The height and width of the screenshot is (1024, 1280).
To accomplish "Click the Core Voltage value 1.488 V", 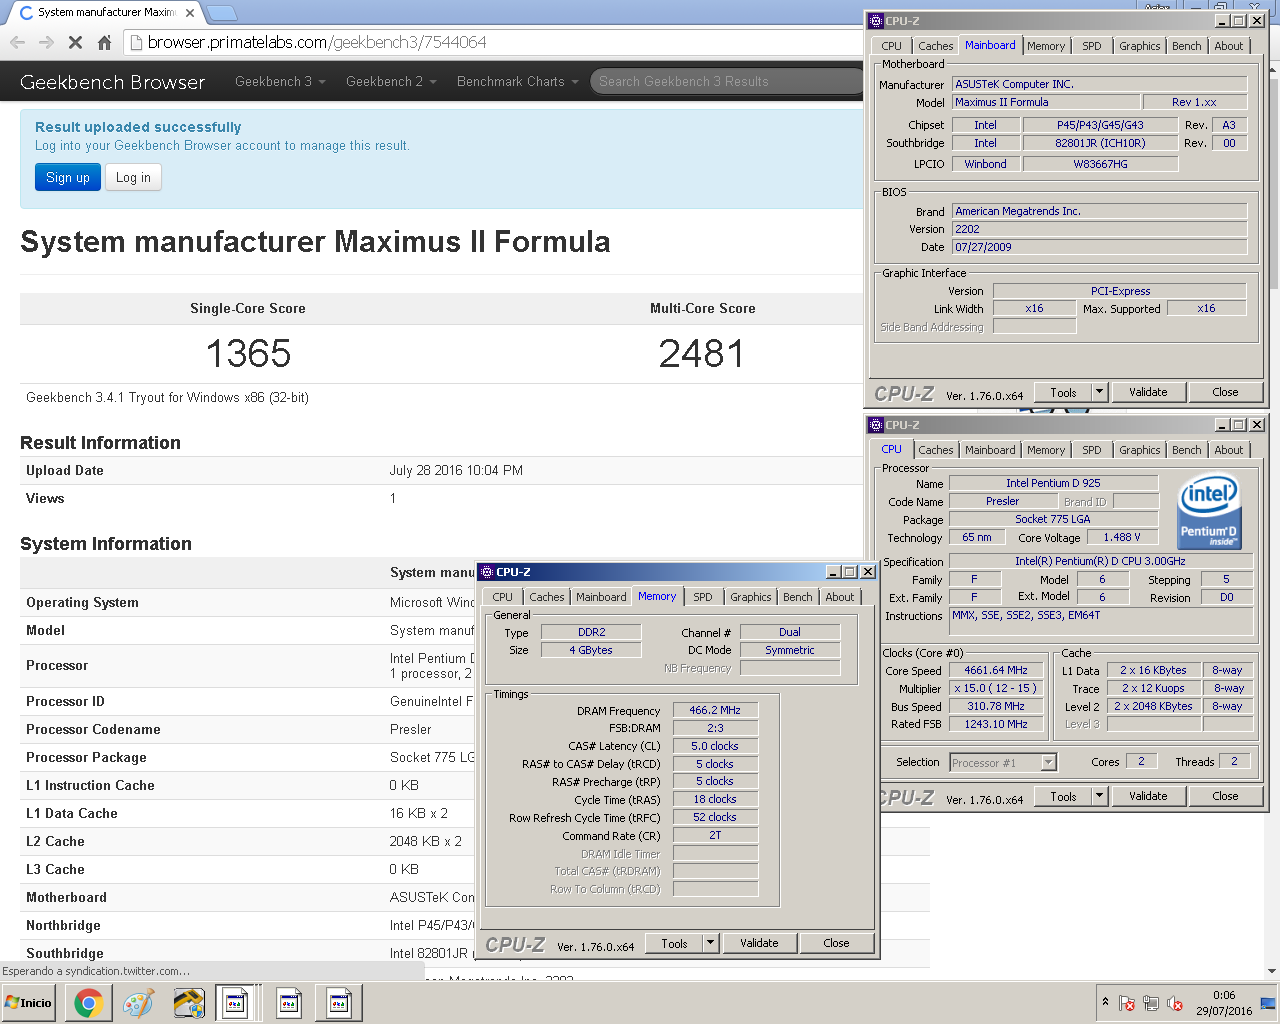I will (1122, 537).
